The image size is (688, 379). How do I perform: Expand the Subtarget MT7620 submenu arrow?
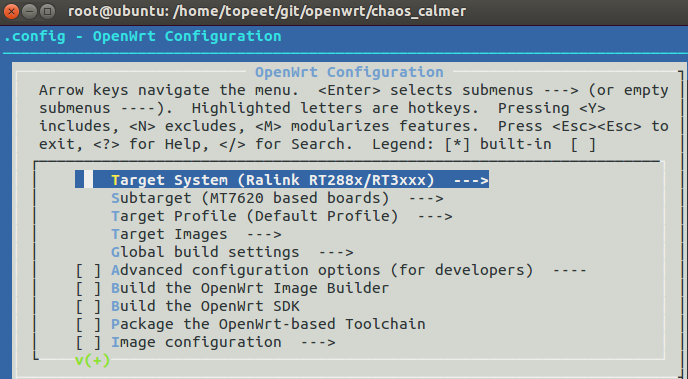426,198
